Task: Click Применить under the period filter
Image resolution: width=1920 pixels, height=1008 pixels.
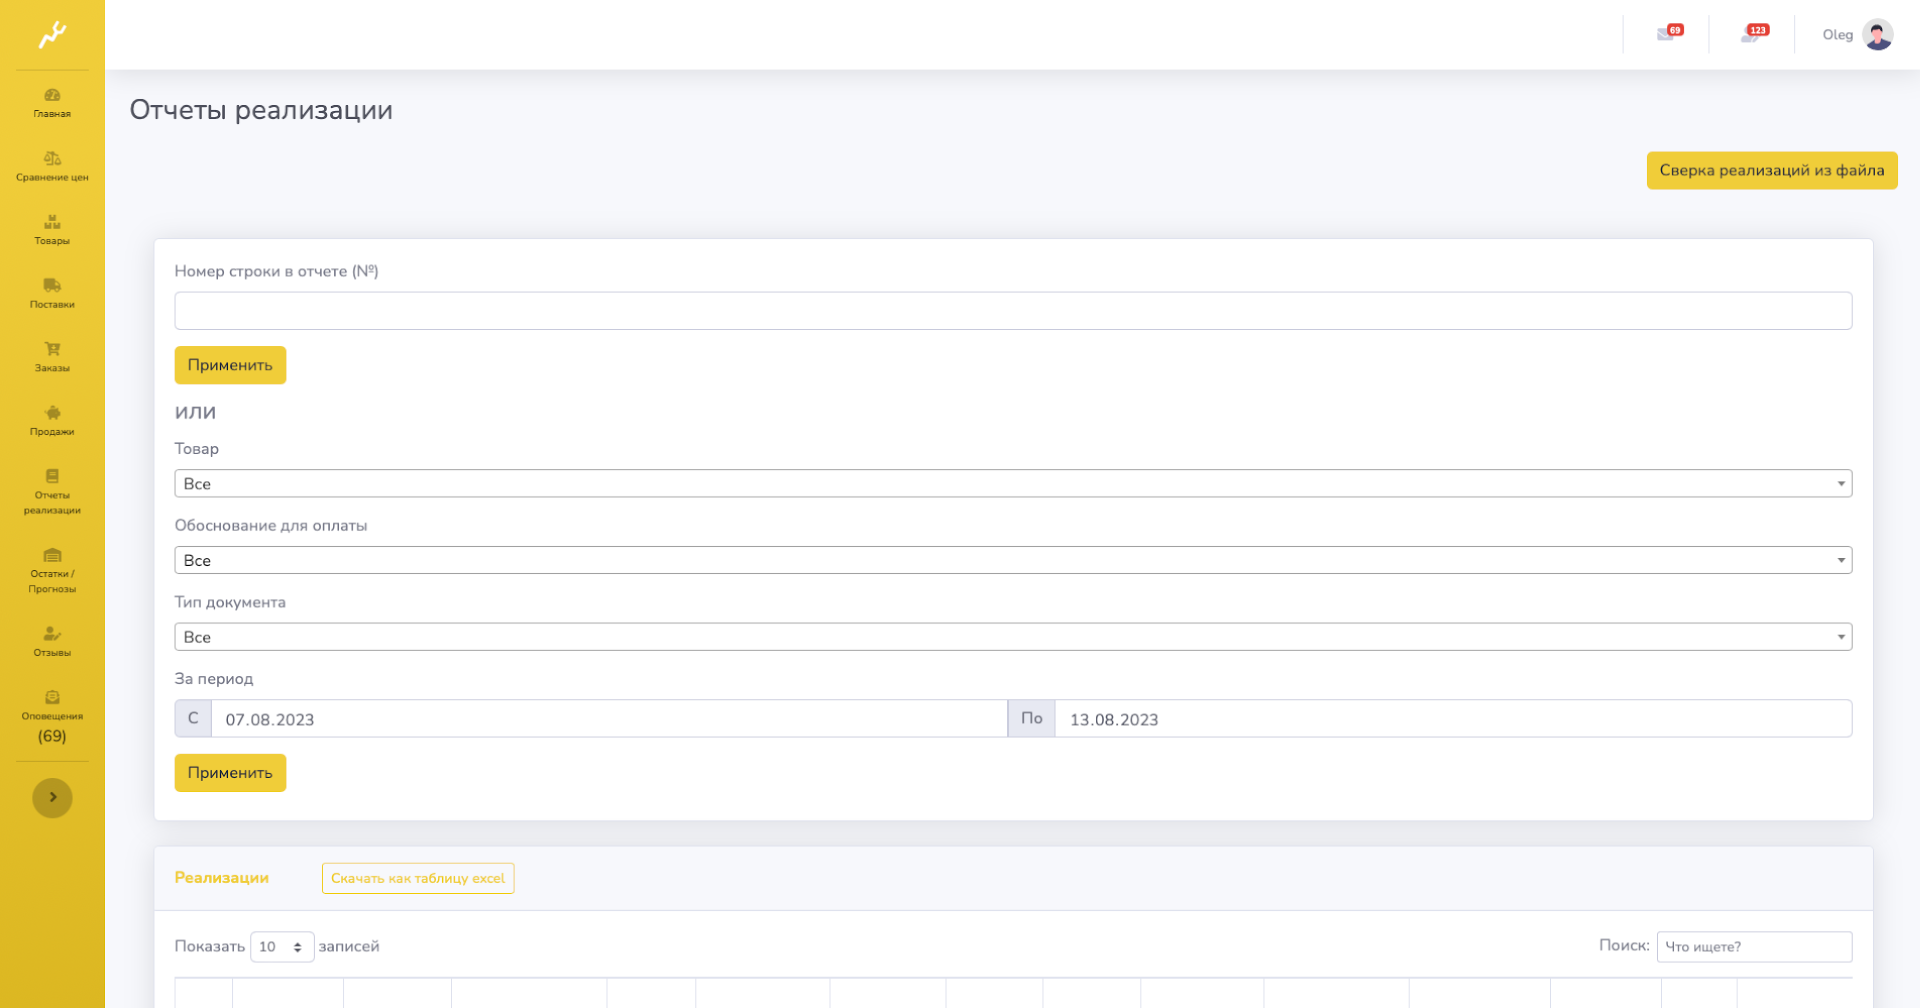Action: (x=230, y=773)
